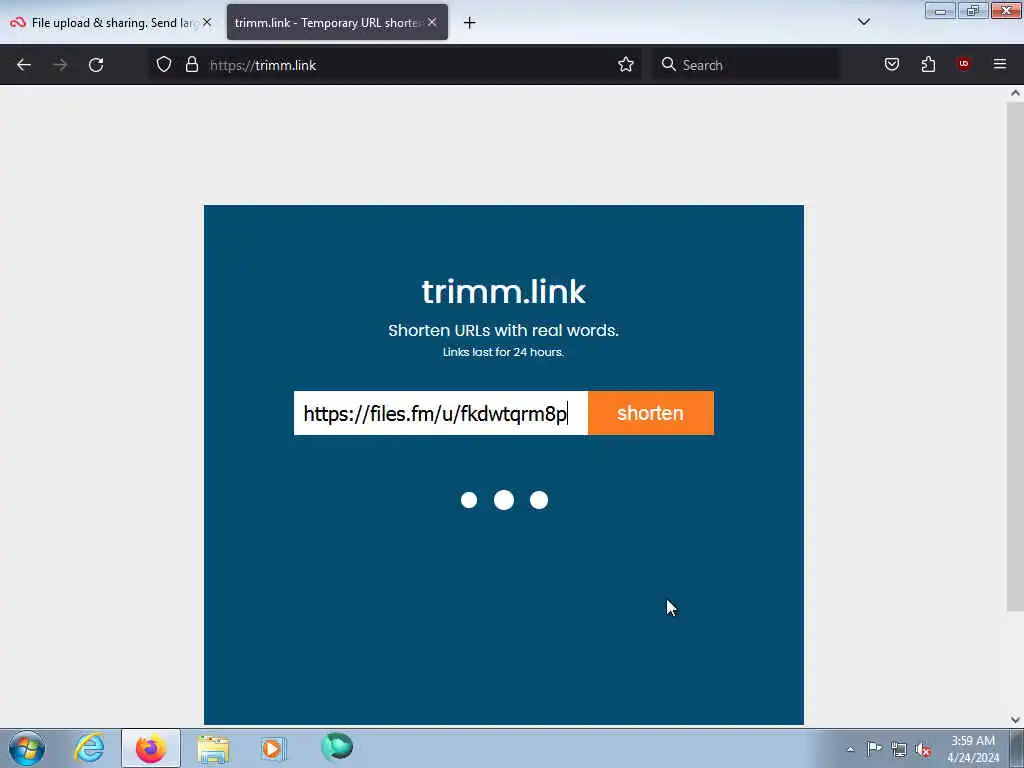Screen dimensions: 1024x768
Task: Open tracking protection shield icon
Action: click(164, 64)
